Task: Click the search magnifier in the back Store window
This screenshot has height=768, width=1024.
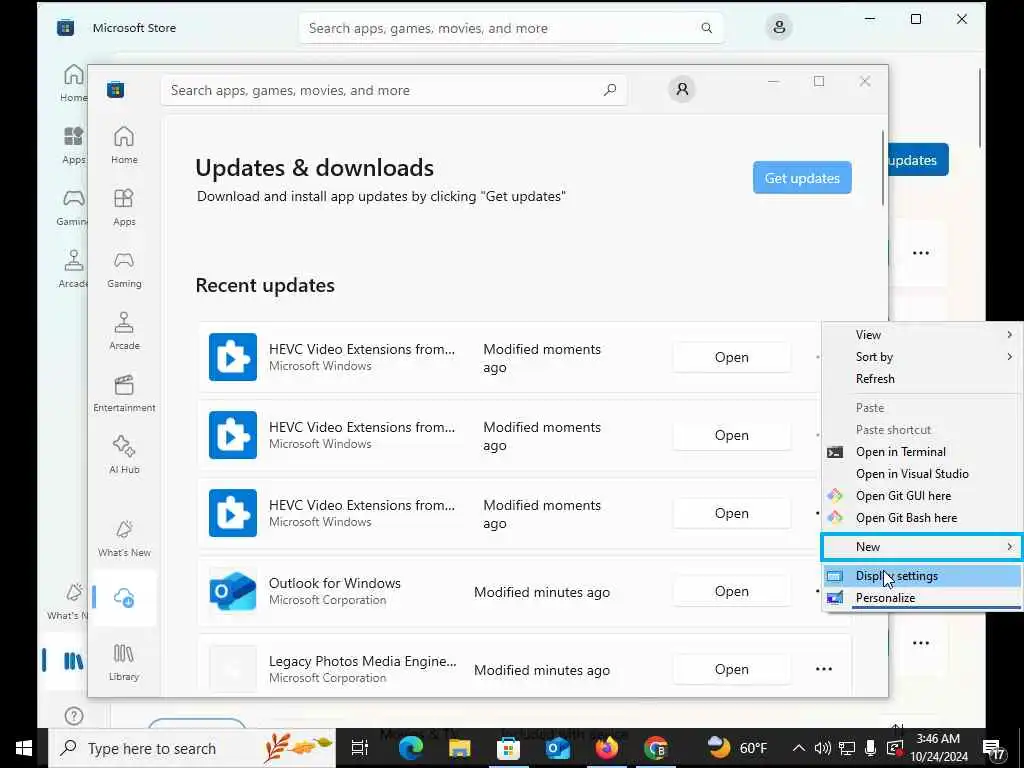Action: coord(707,28)
